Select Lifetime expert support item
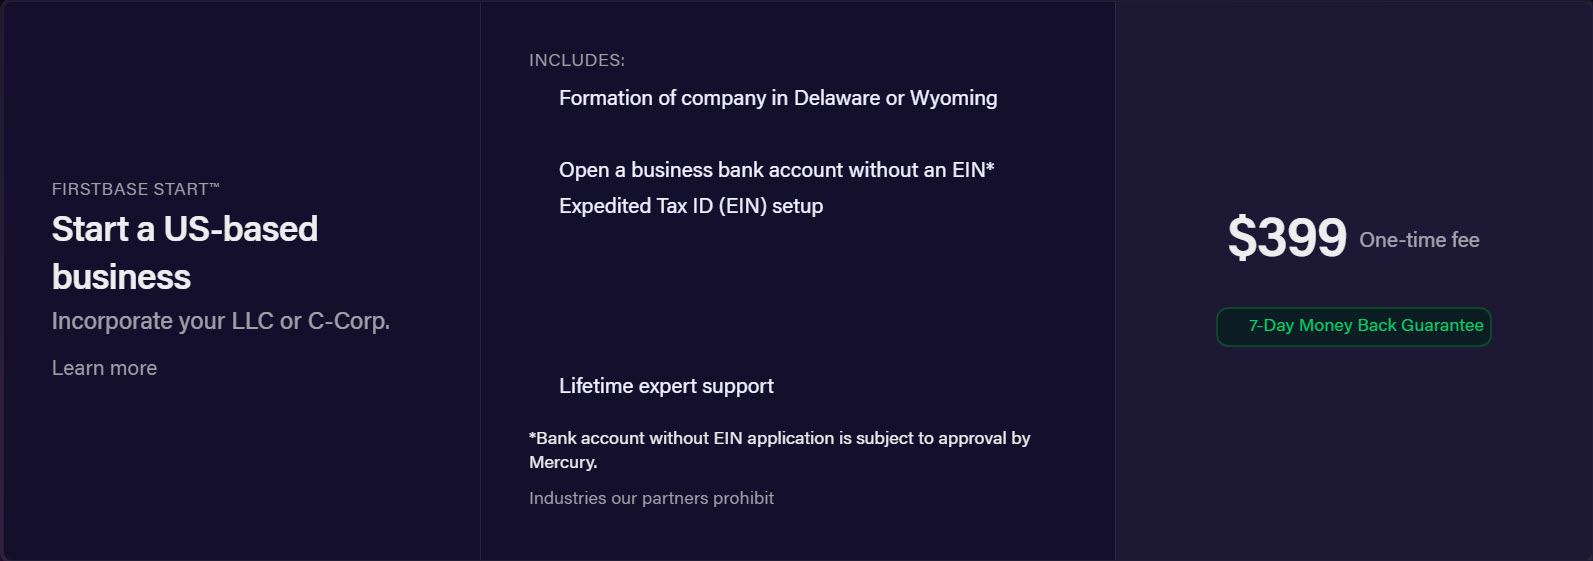Screen dimensions: 1593x561 (666, 386)
